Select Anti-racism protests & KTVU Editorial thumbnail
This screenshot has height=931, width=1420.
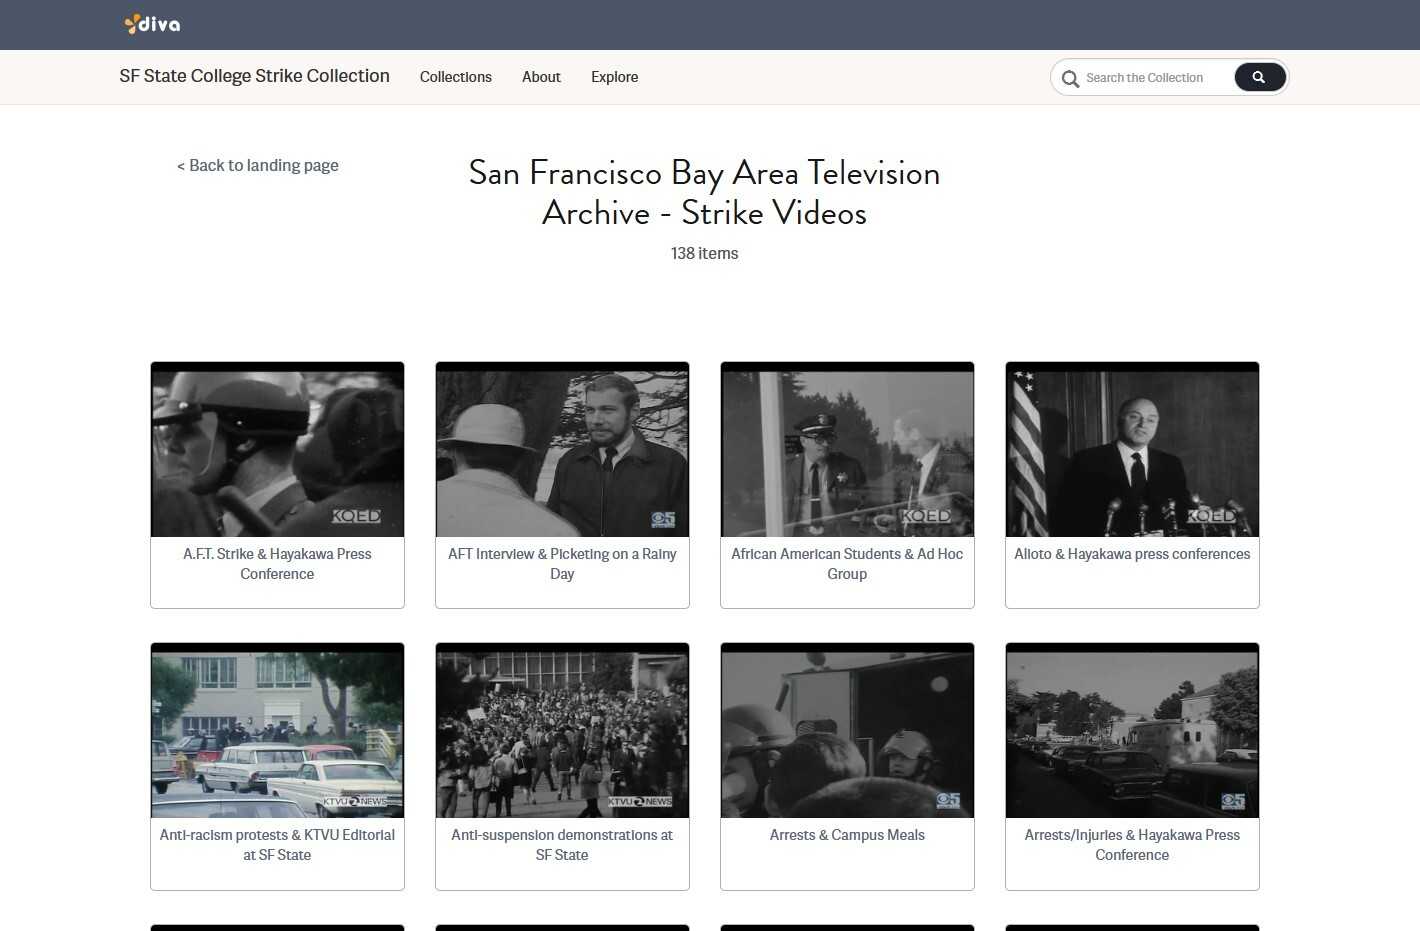point(277,731)
